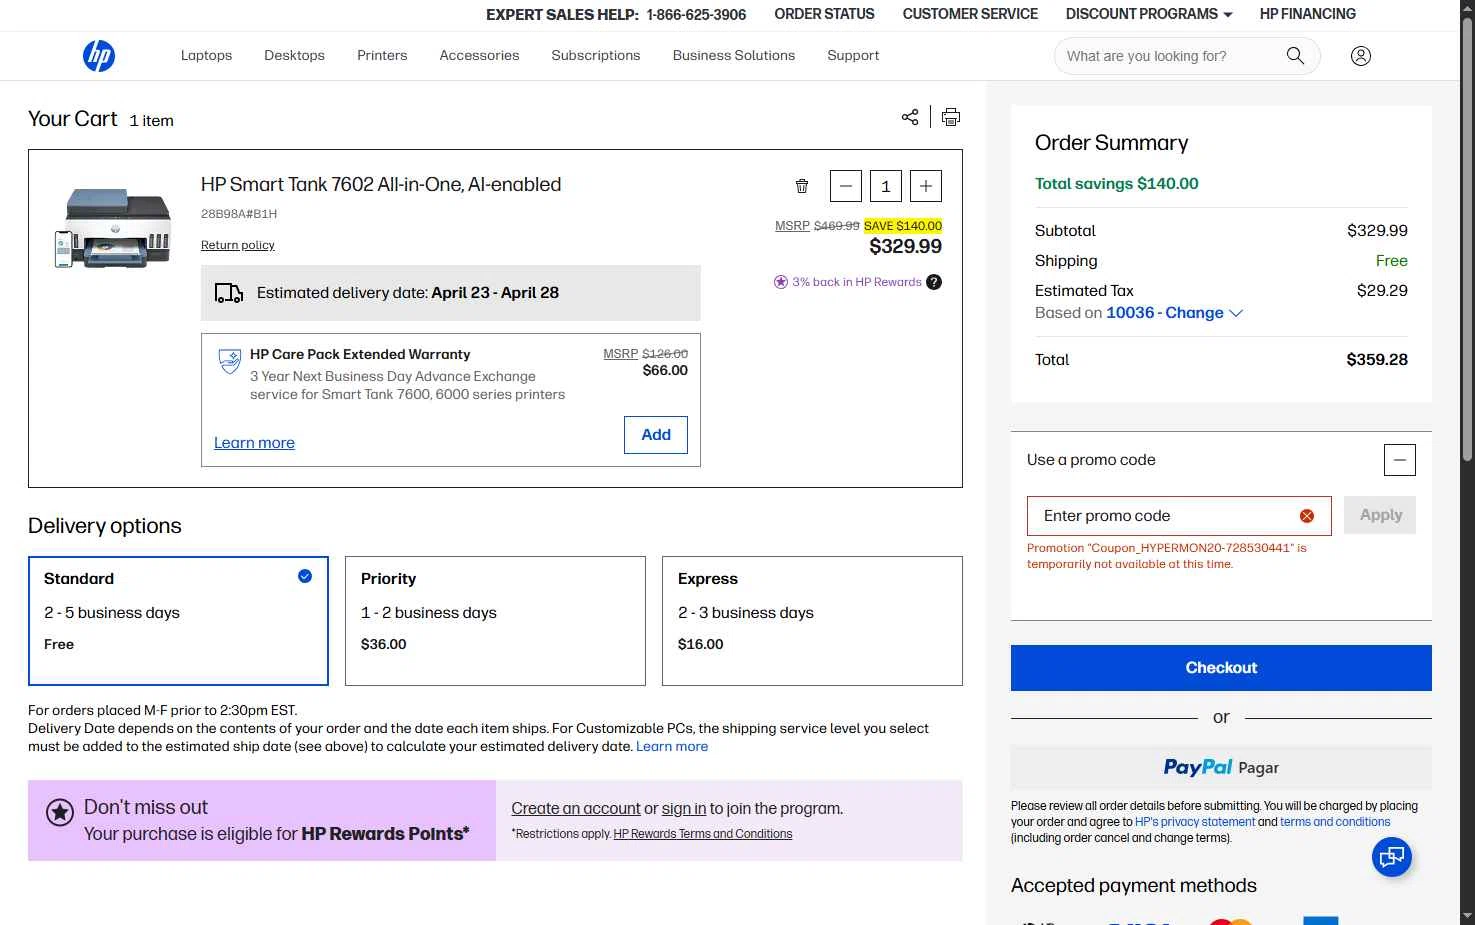Click the Order Status link

pyautogui.click(x=824, y=14)
